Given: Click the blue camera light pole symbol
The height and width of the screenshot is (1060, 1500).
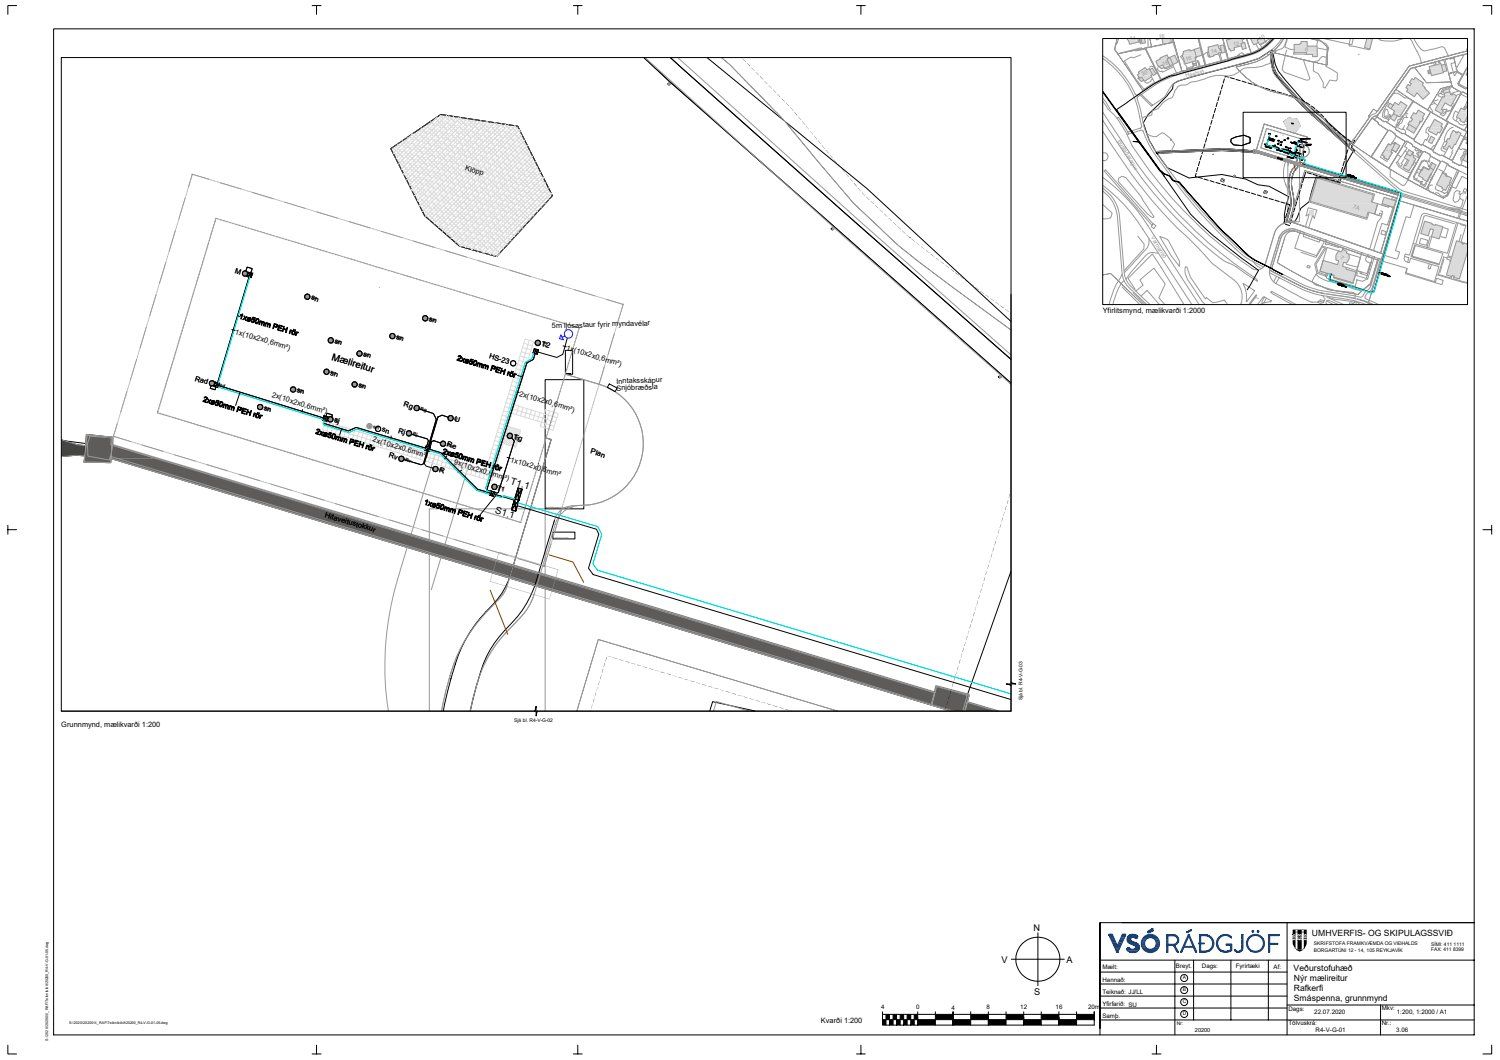Looking at the screenshot, I should pos(567,335).
